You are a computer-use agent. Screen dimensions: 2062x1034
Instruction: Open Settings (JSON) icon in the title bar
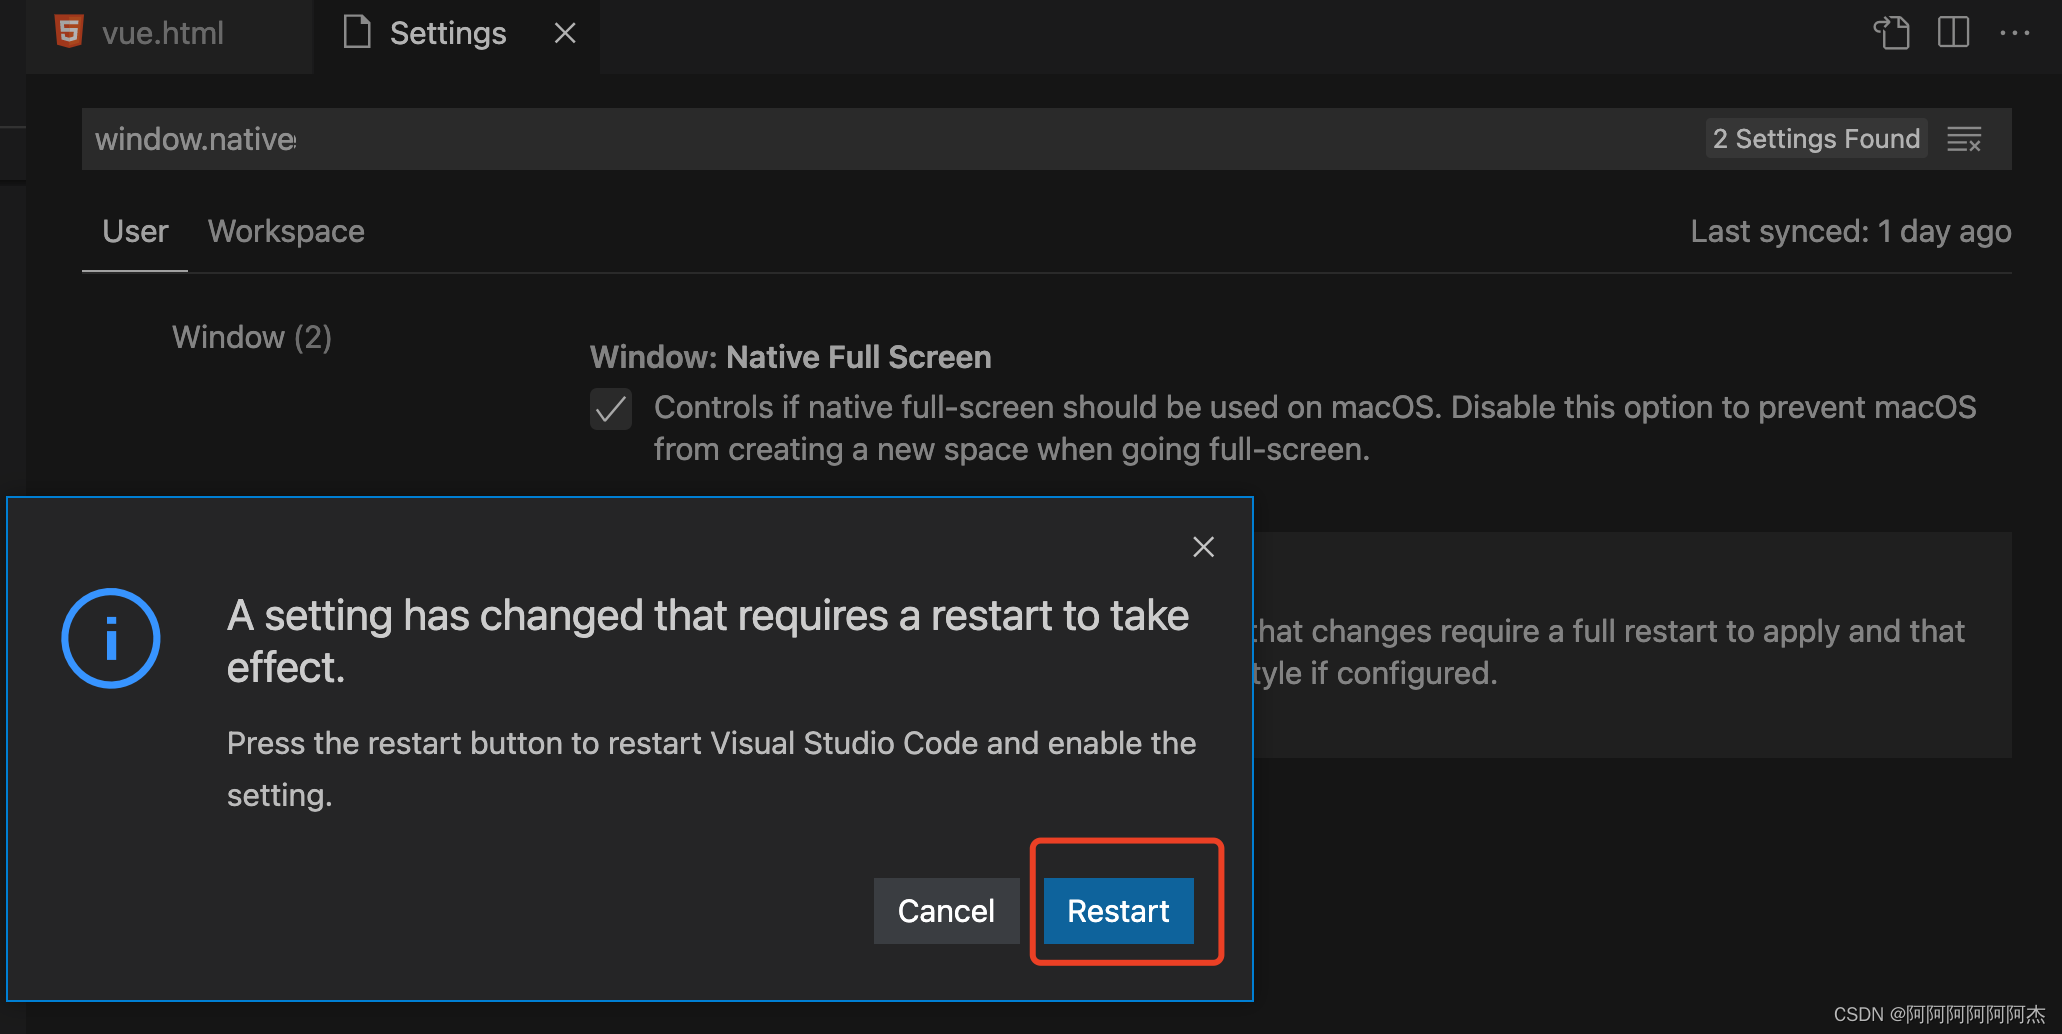point(1891,33)
